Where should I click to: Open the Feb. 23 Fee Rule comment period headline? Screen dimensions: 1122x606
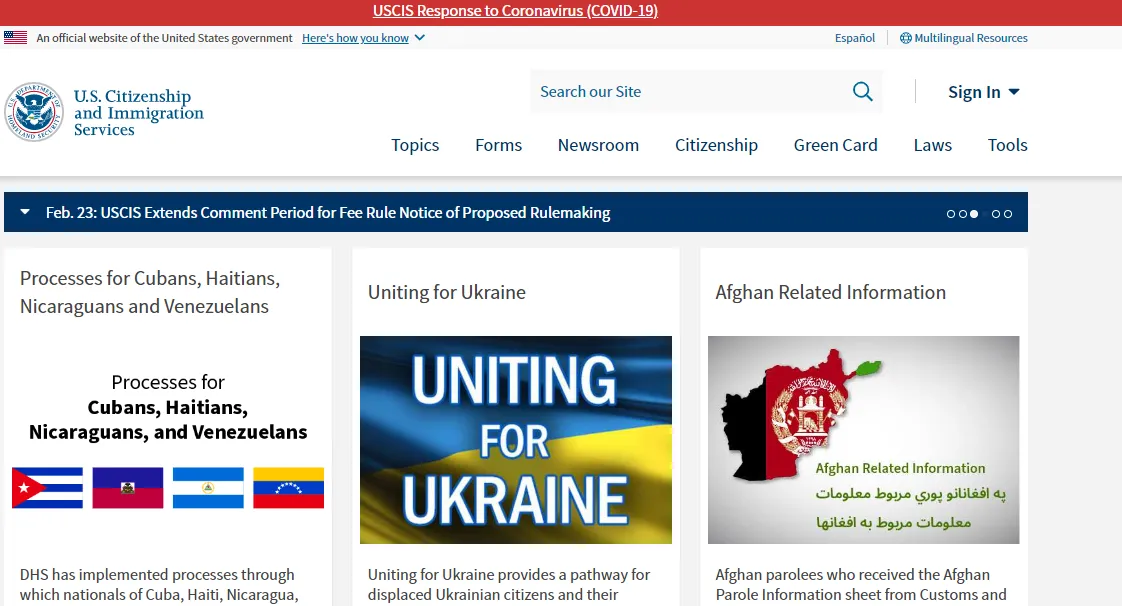[328, 212]
